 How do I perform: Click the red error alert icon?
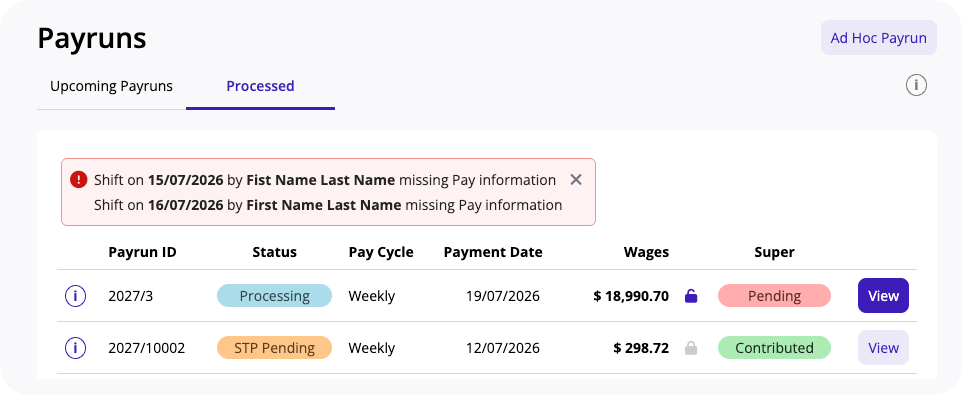[x=79, y=180]
